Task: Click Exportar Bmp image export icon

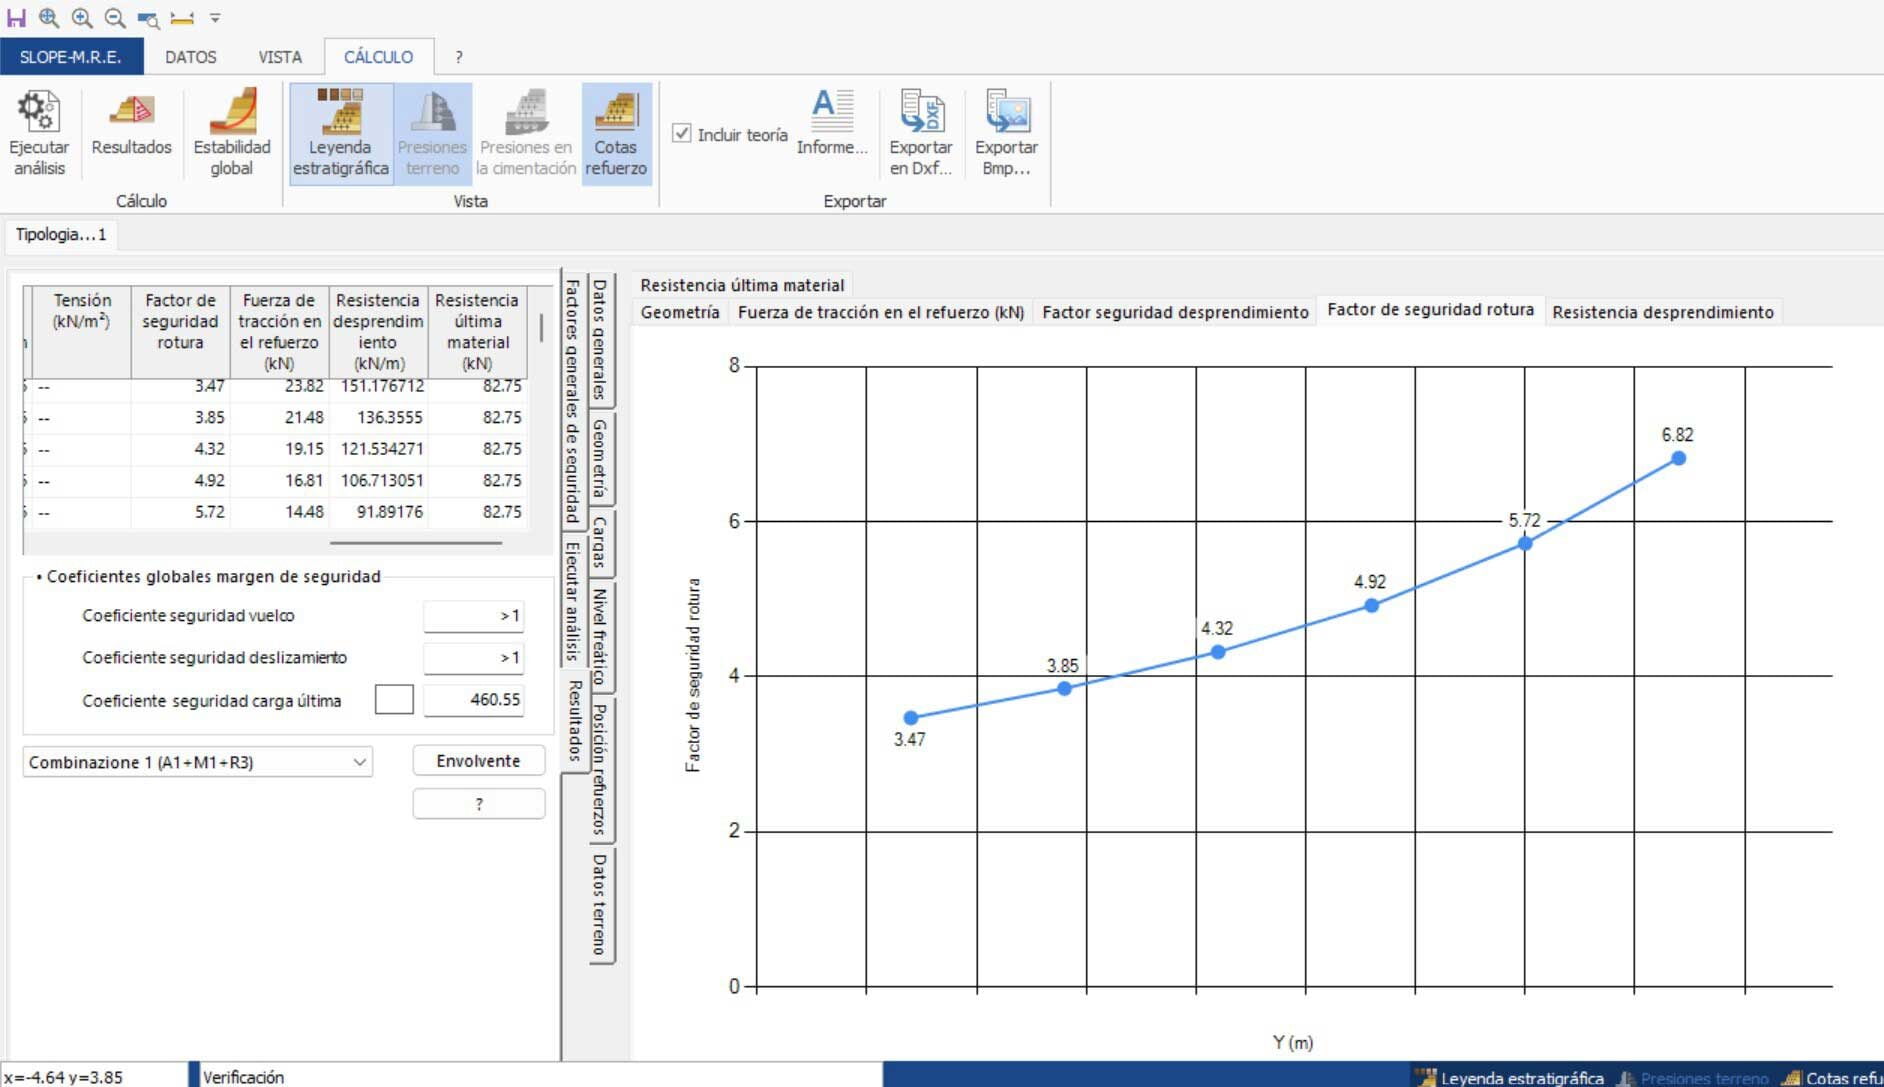Action: pyautogui.click(x=1006, y=113)
